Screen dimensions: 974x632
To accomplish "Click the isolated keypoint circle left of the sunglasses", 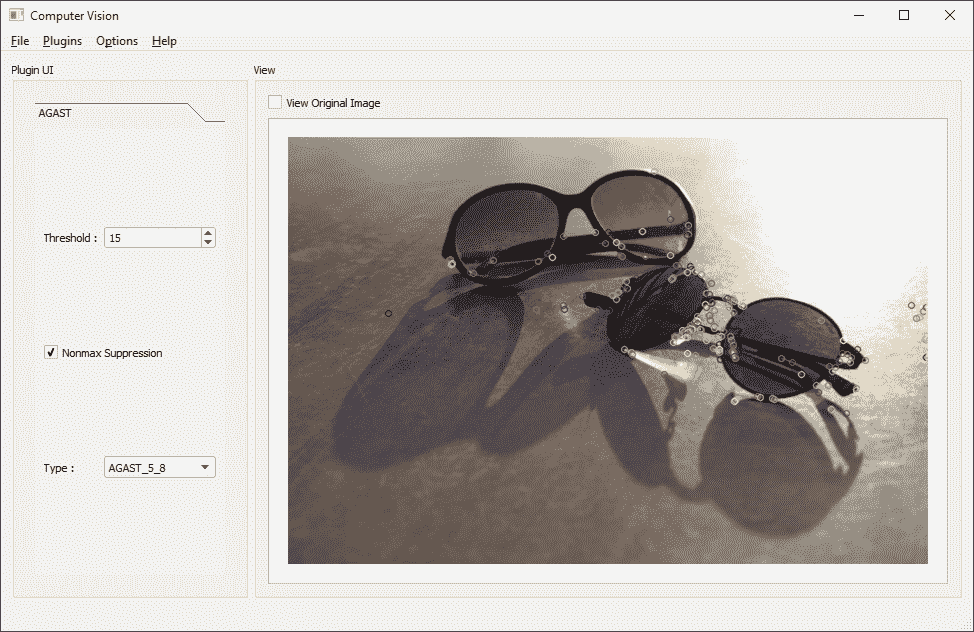I will (389, 313).
